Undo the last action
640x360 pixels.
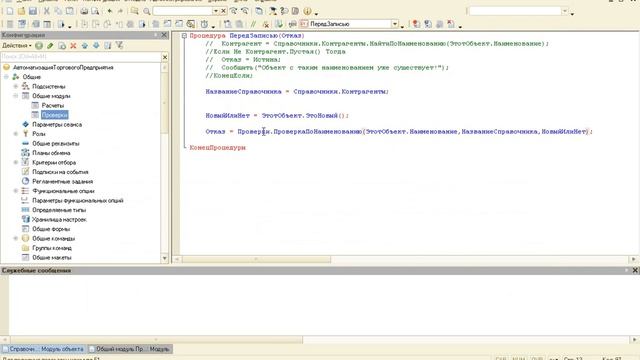(109, 11)
